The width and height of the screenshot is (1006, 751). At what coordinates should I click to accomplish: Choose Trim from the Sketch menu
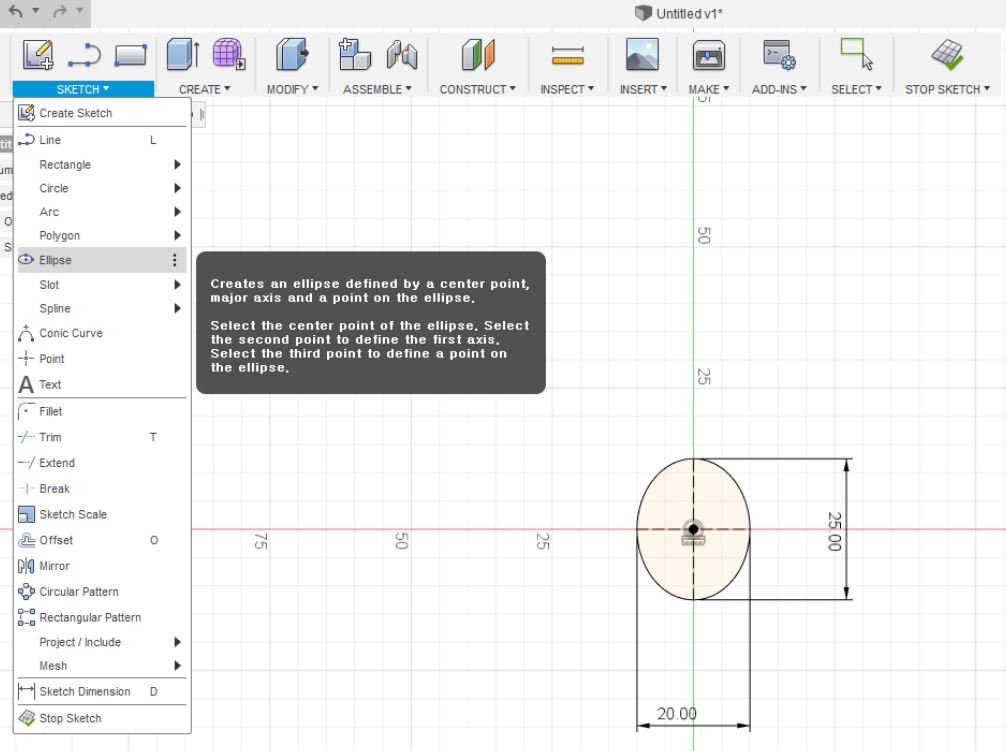click(x=50, y=437)
